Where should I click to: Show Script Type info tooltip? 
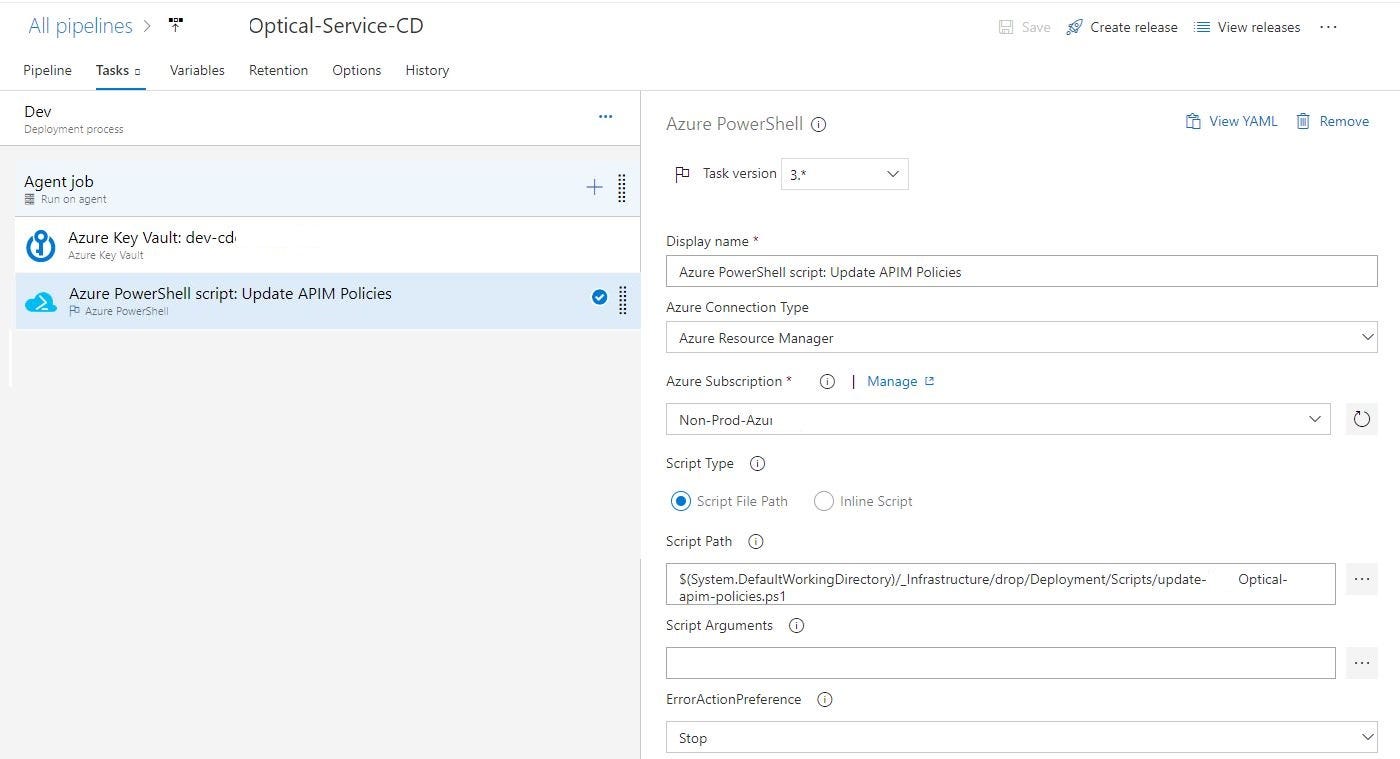(x=757, y=463)
